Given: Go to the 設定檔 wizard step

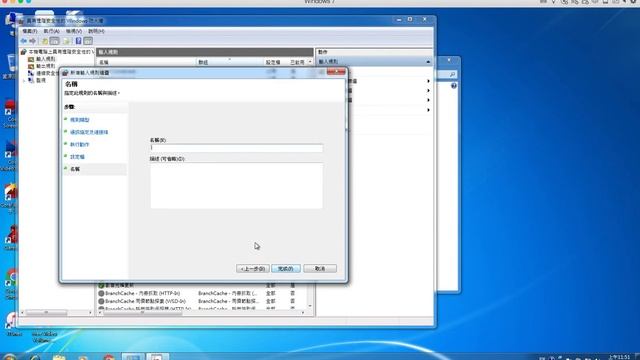Looking at the screenshot, I should (x=77, y=157).
